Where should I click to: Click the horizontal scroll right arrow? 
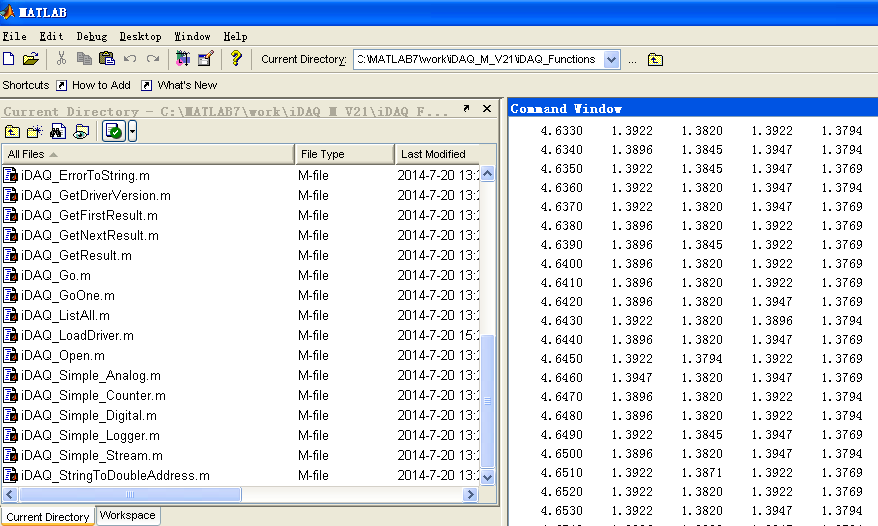(470, 495)
